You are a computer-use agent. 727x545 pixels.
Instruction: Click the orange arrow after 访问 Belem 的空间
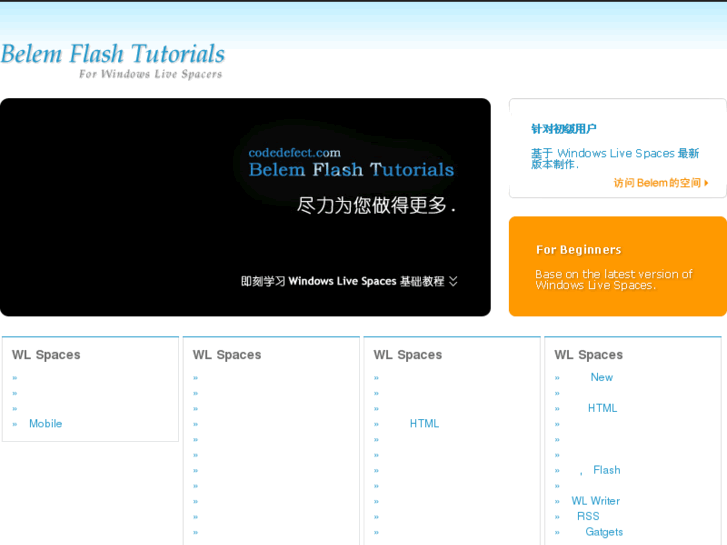point(706,183)
